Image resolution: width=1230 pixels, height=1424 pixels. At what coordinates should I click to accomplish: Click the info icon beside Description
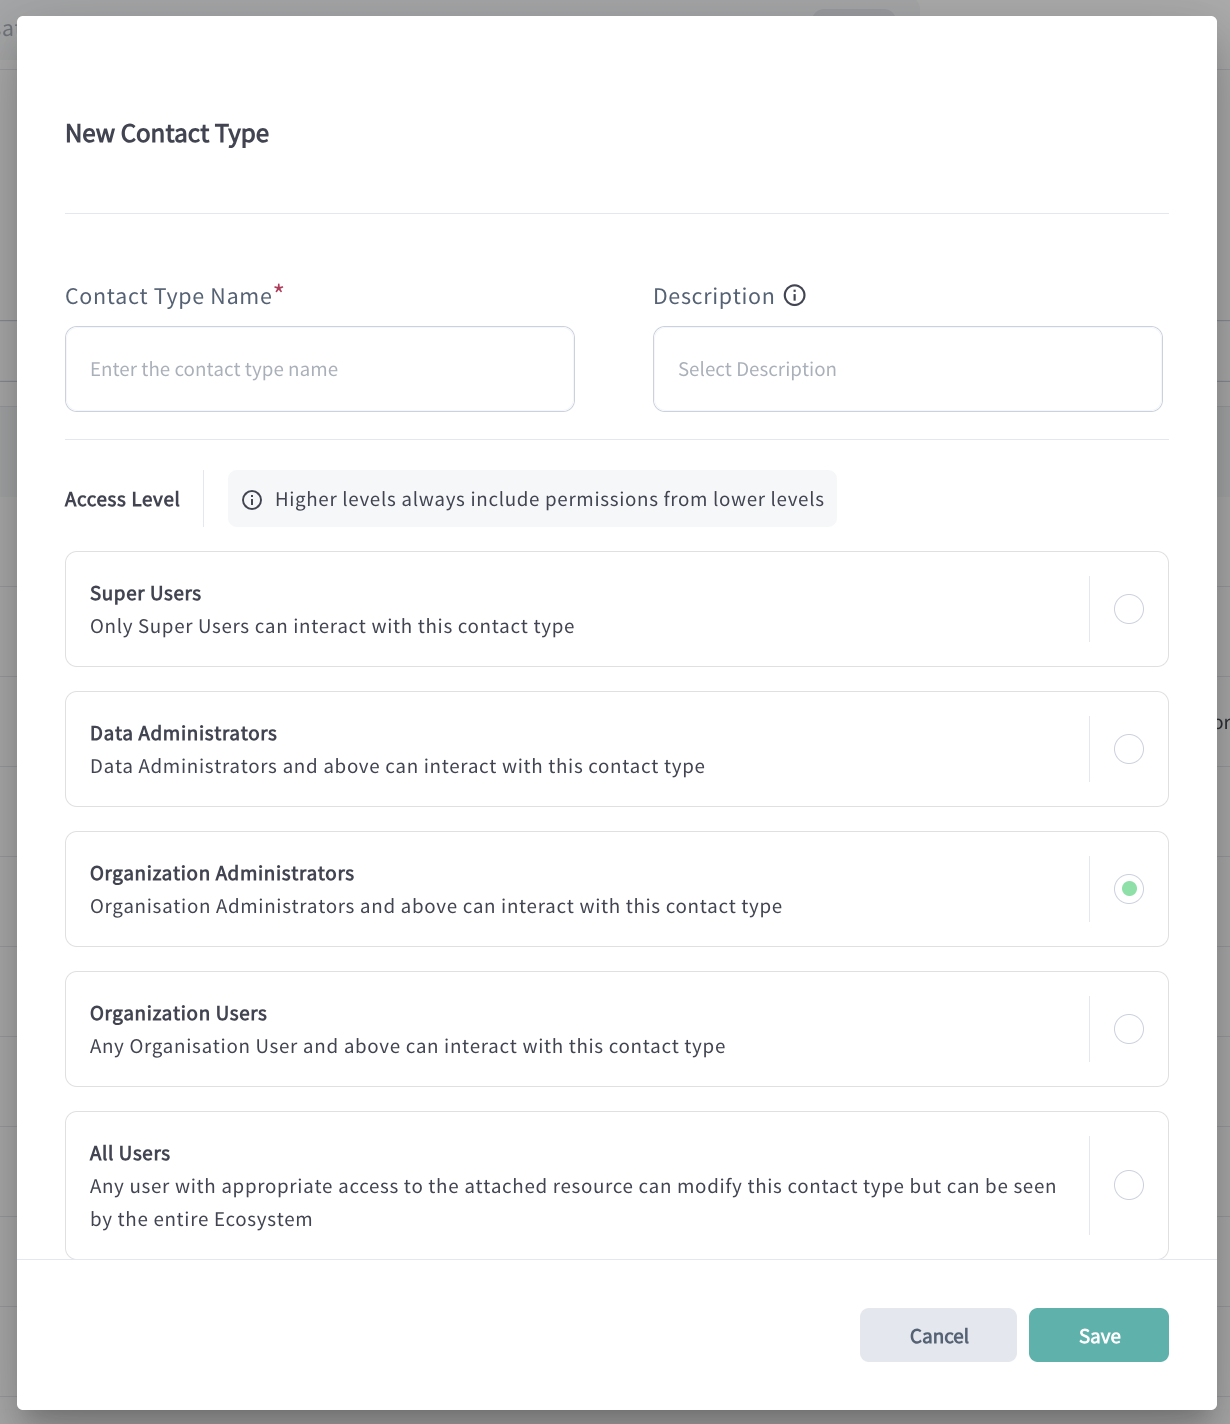pyautogui.click(x=794, y=296)
